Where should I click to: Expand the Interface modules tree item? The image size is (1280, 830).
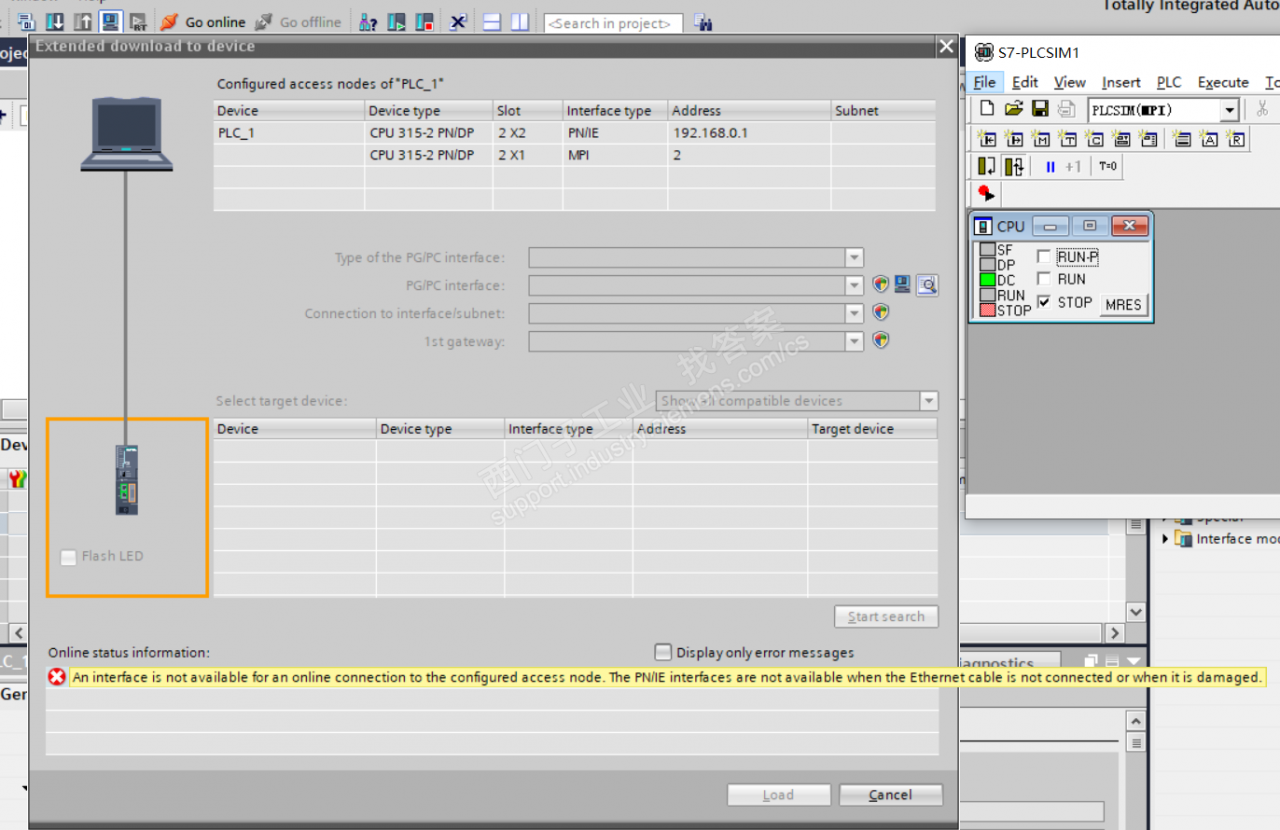point(1165,539)
